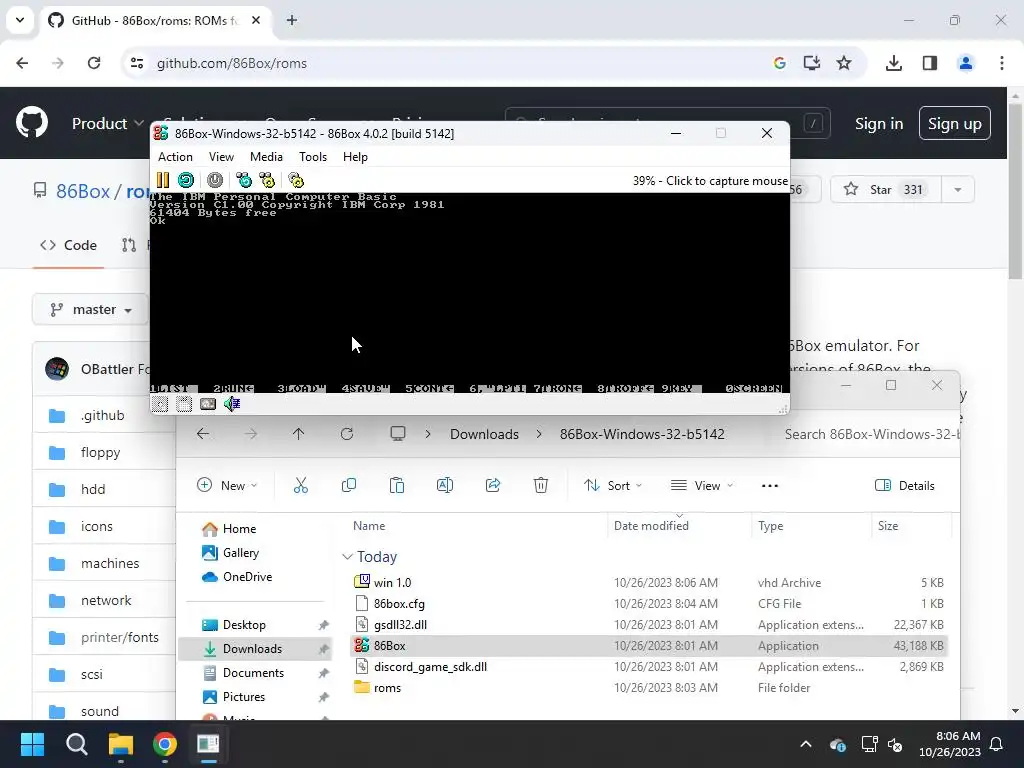Select the Code tab on GitHub

(69, 245)
